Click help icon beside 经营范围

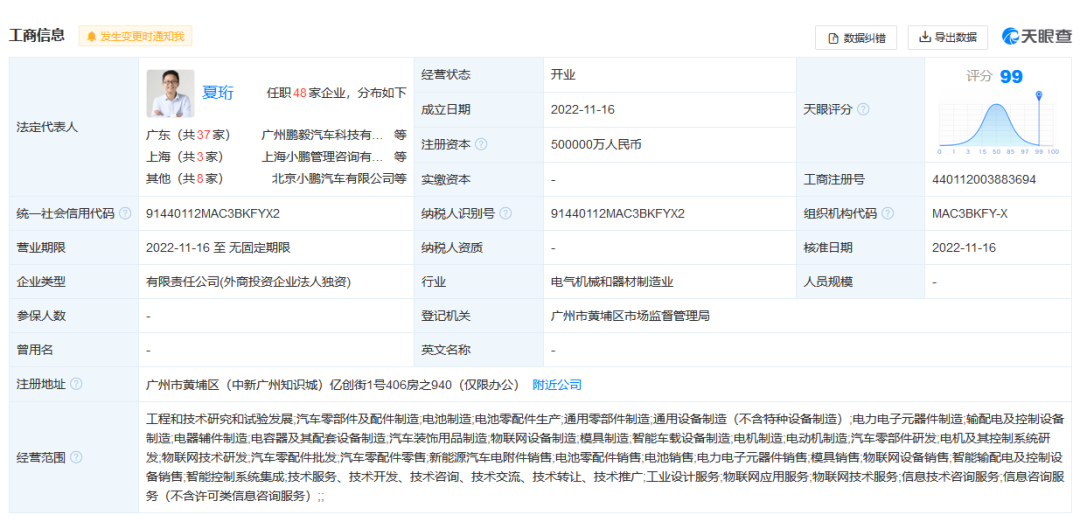(76, 457)
